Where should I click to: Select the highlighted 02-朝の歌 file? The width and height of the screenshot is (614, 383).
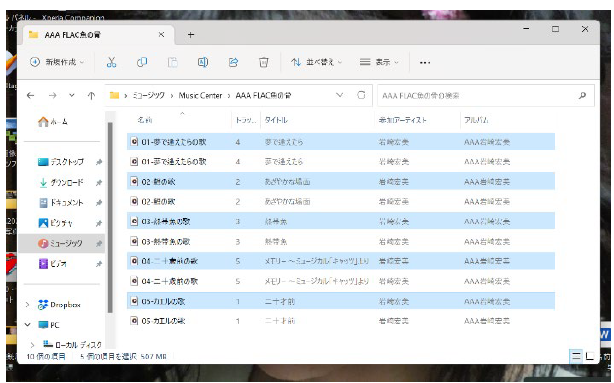[341, 181]
